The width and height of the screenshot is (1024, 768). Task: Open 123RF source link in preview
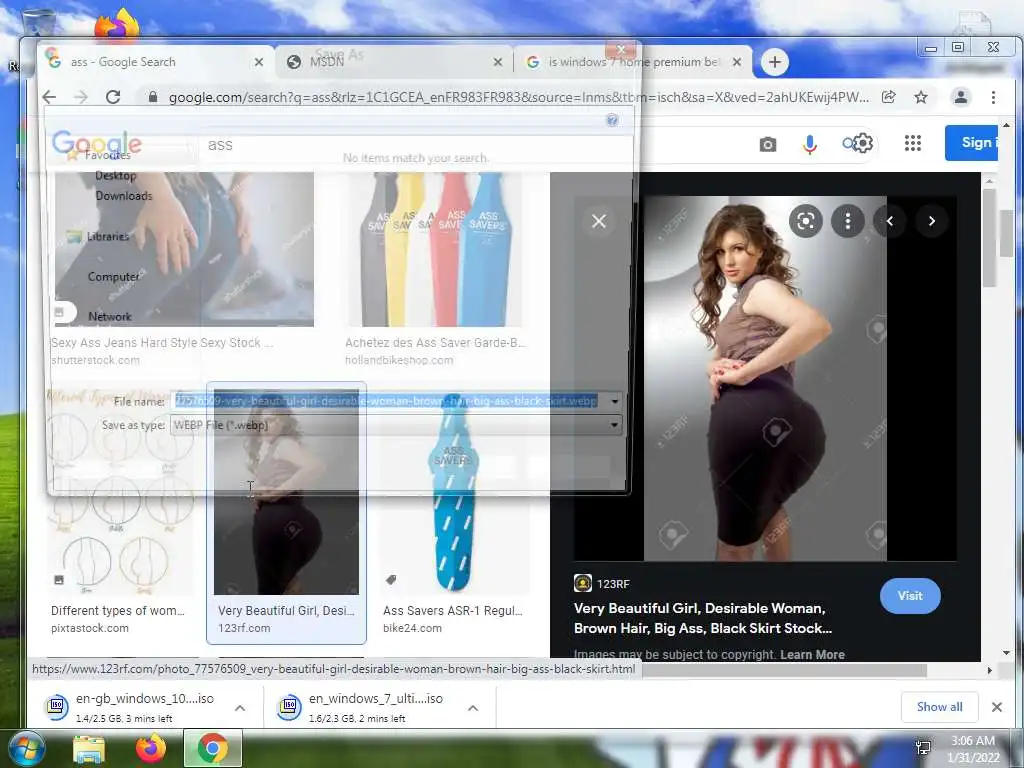601,584
